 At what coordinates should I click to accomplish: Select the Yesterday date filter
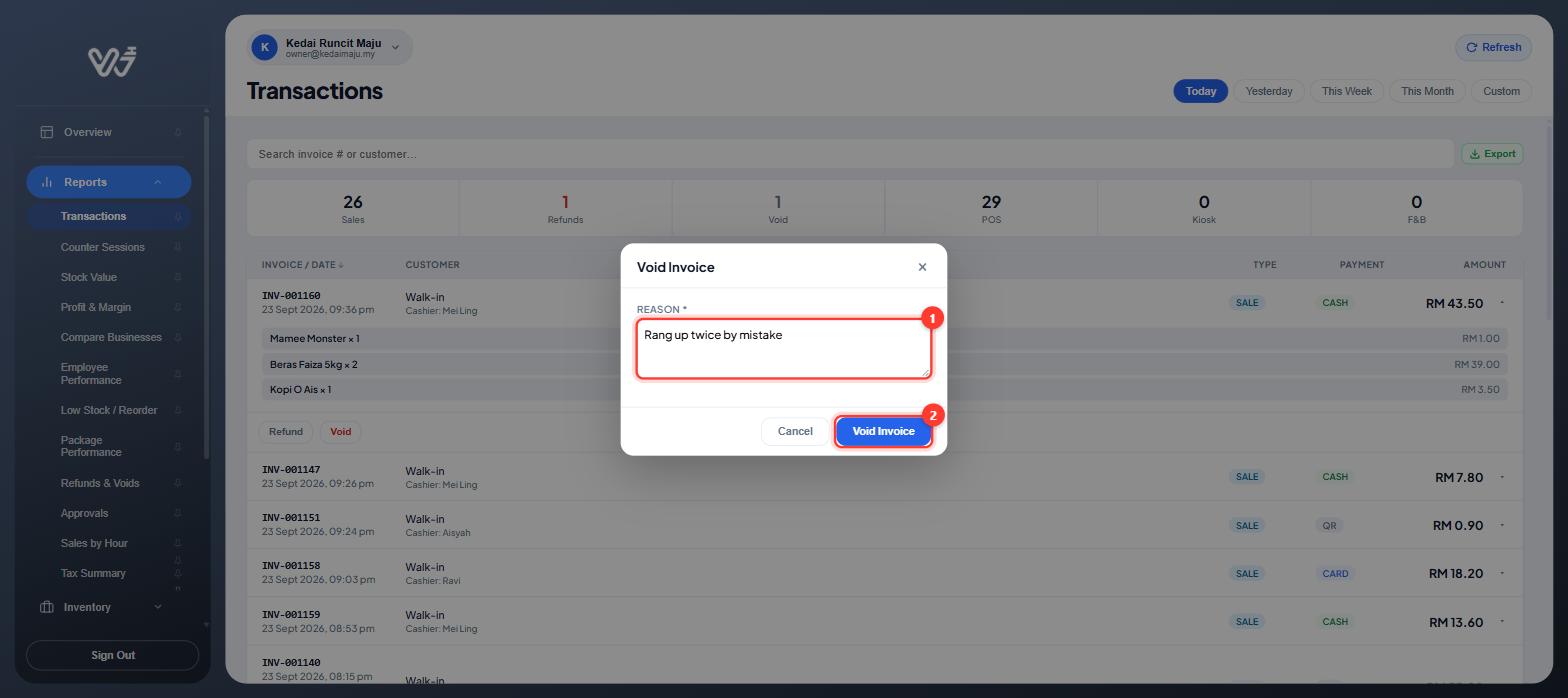point(1269,91)
